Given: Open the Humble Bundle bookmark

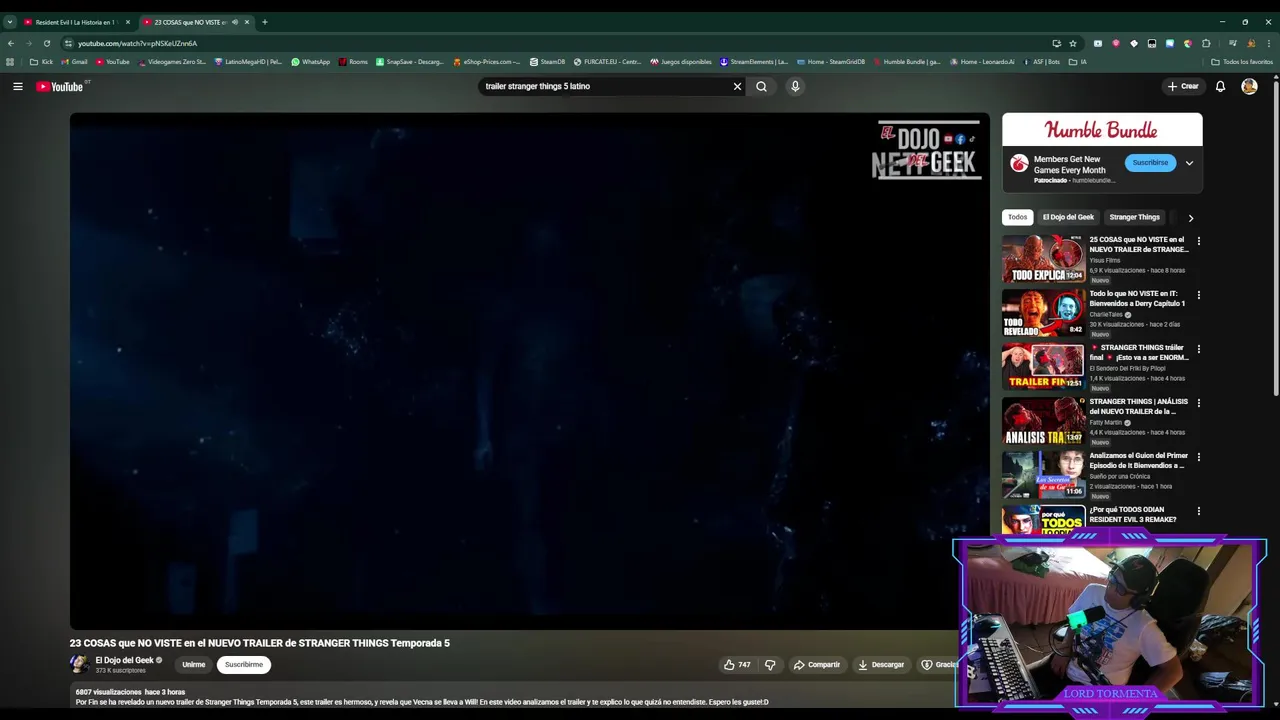Looking at the screenshot, I should [907, 62].
